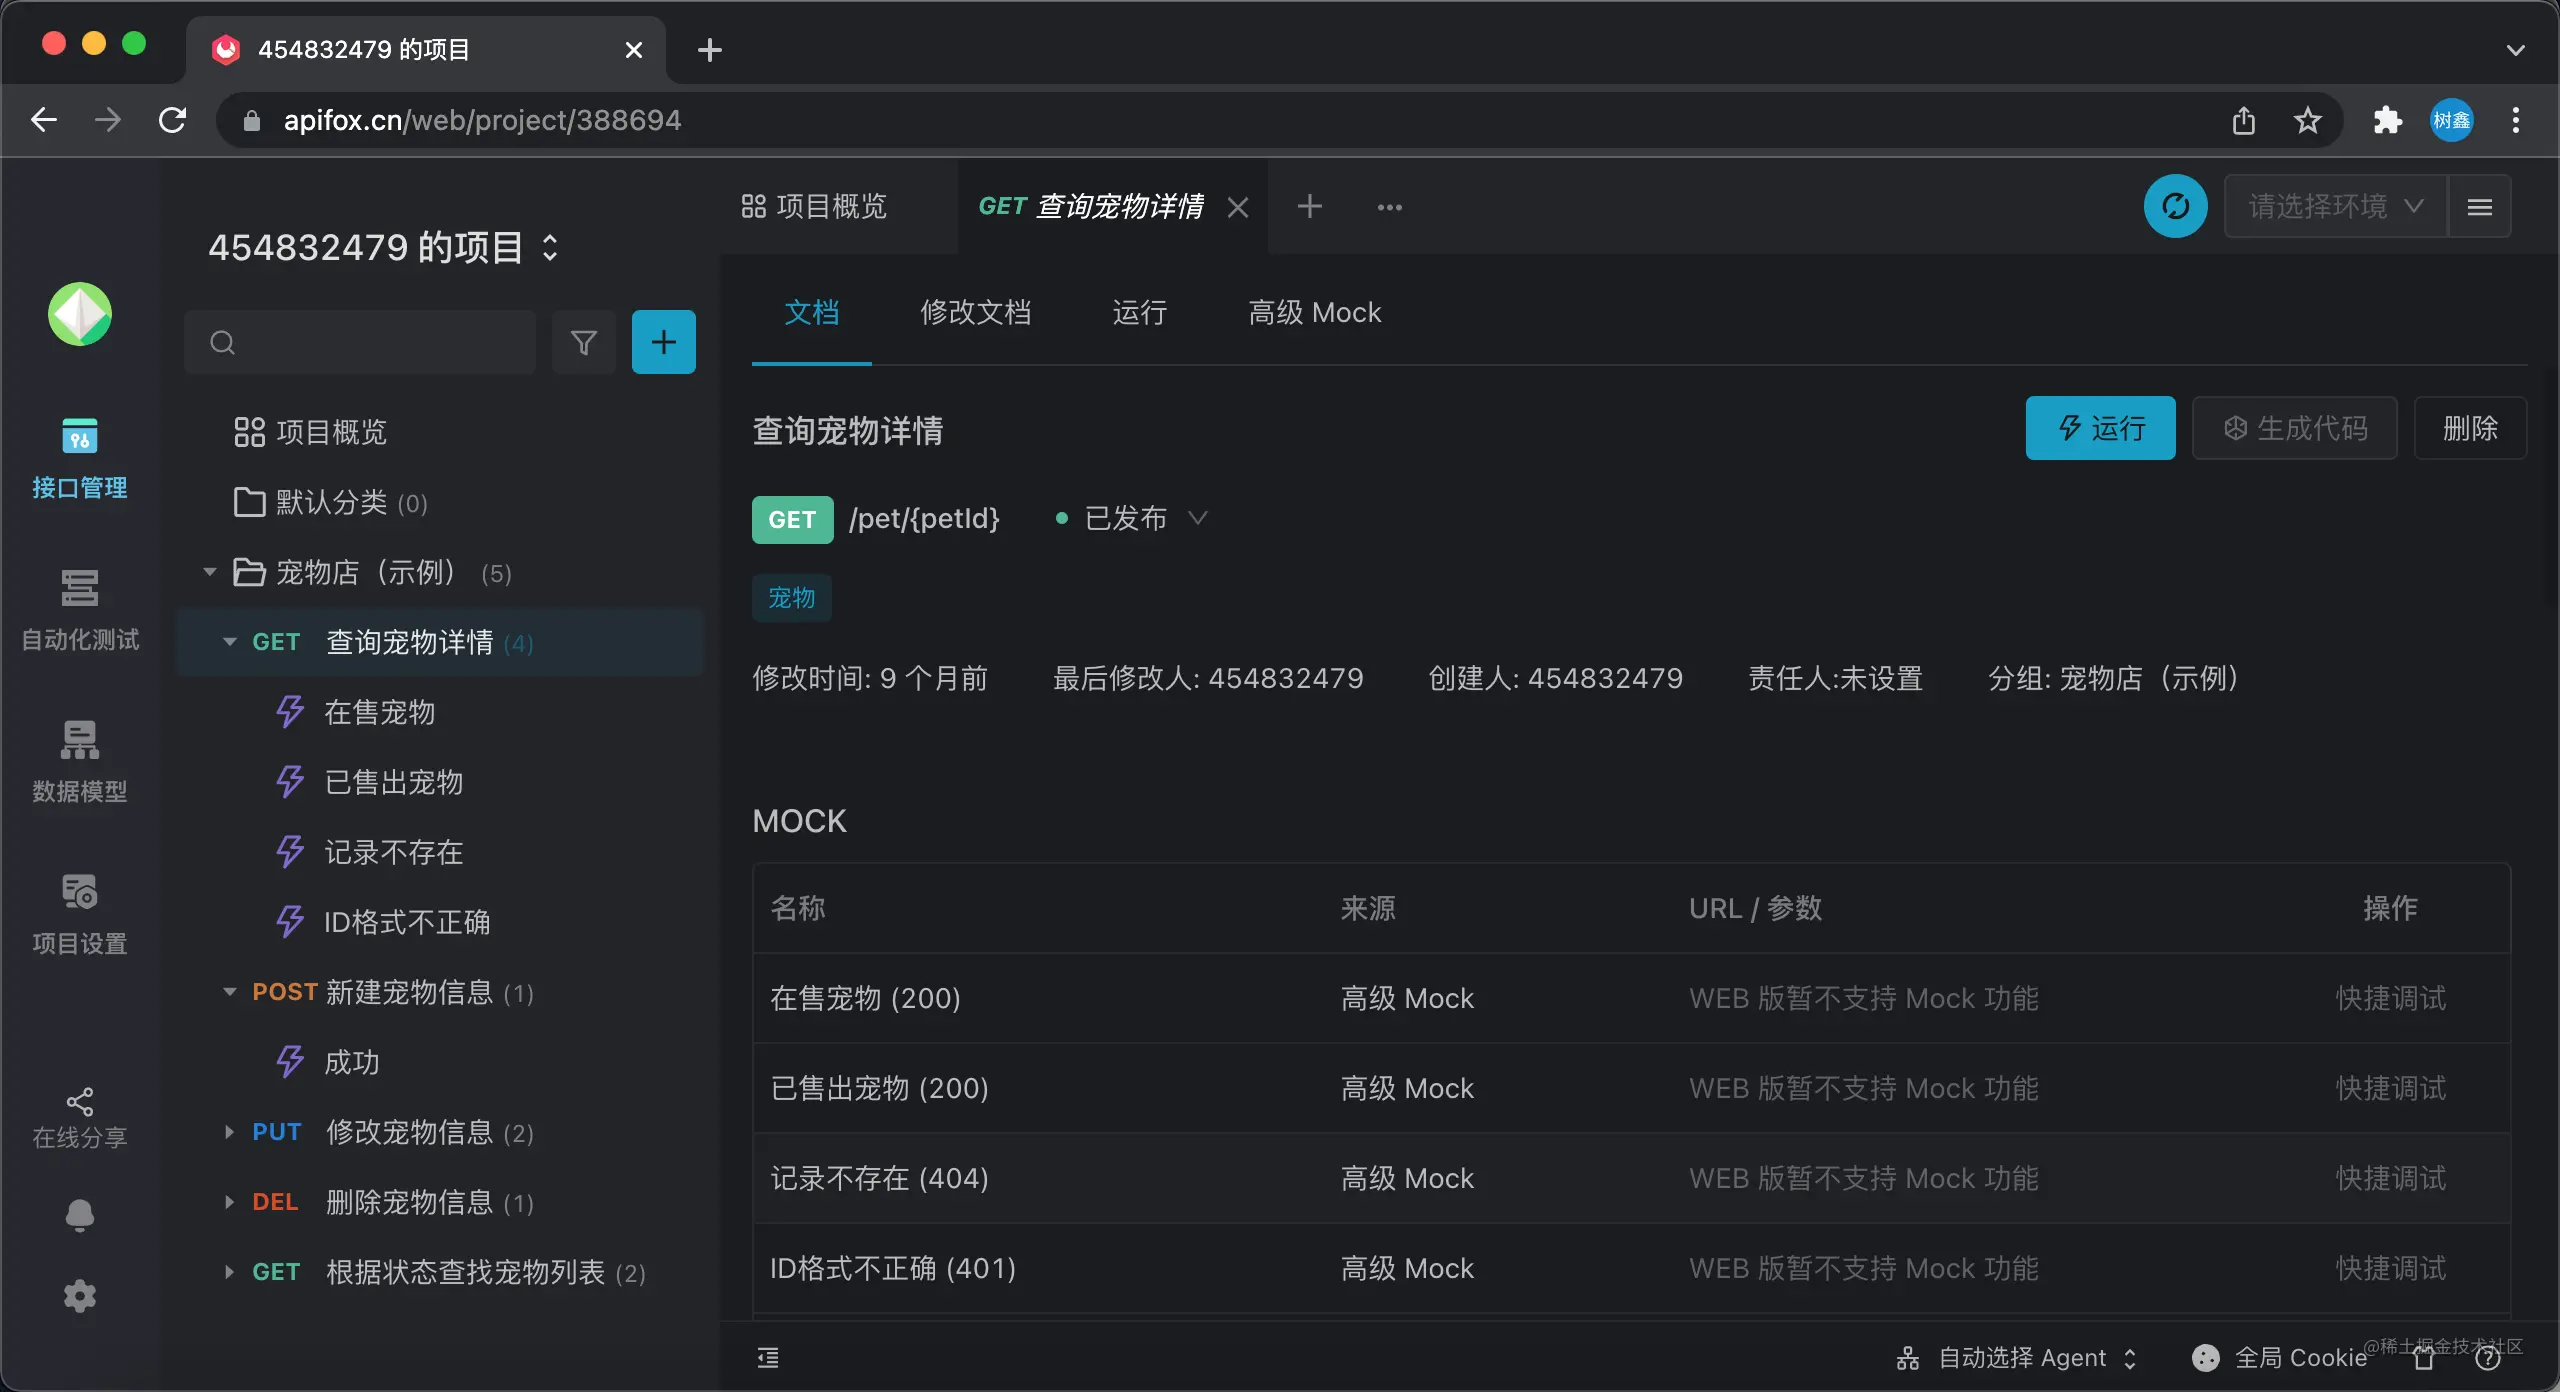
Task: Collapse the 宠物店（示例） folder
Action: click(210, 572)
